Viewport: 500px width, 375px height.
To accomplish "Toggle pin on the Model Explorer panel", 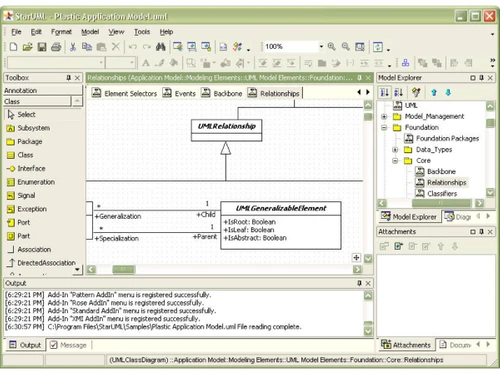I will (481, 78).
